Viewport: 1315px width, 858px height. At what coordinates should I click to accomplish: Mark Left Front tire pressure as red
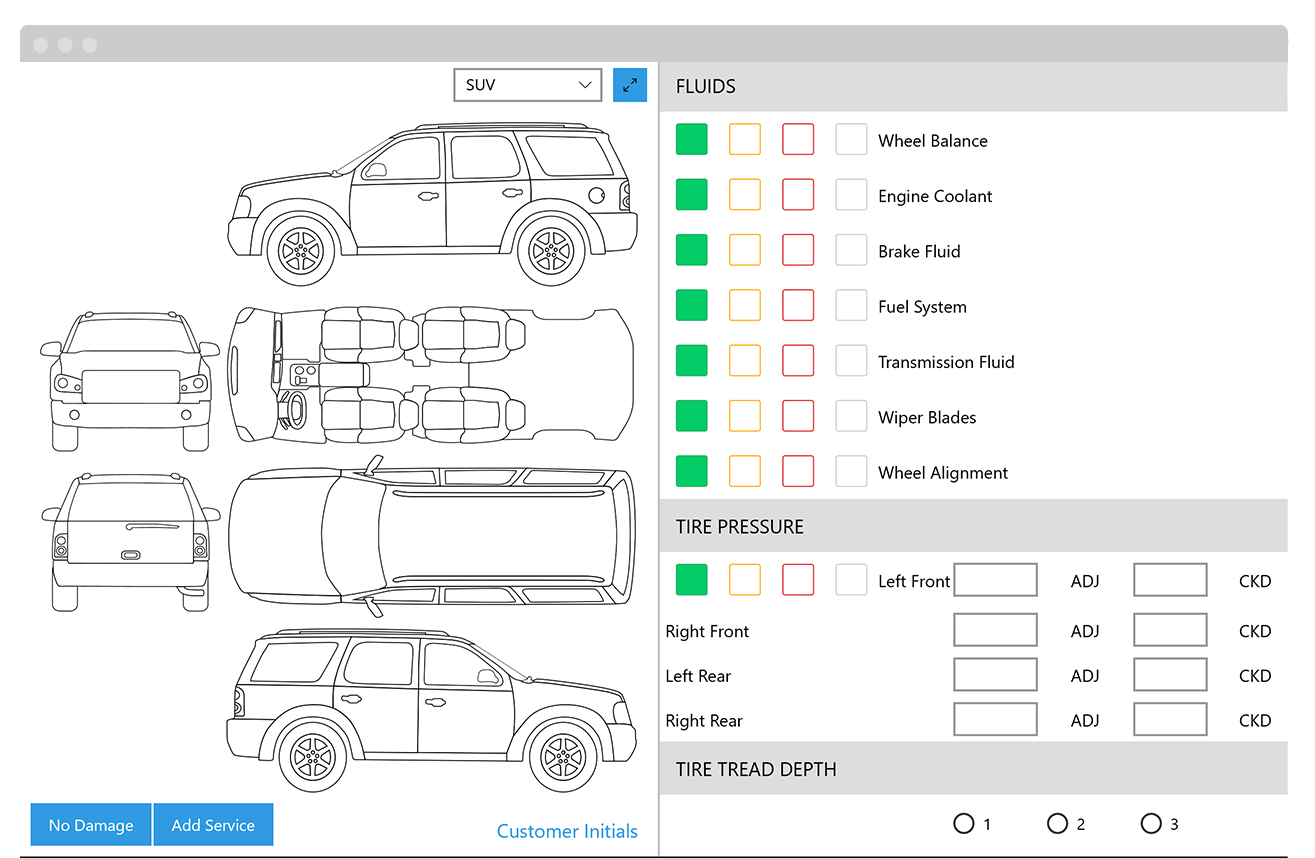click(x=798, y=579)
